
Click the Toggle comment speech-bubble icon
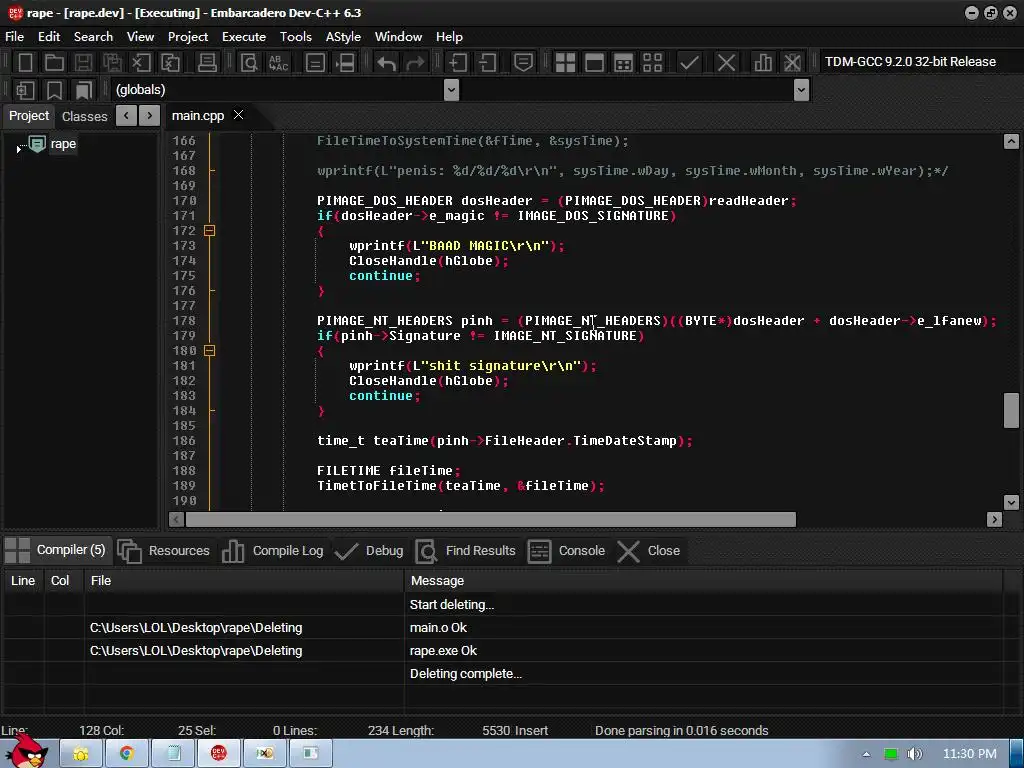(523, 62)
